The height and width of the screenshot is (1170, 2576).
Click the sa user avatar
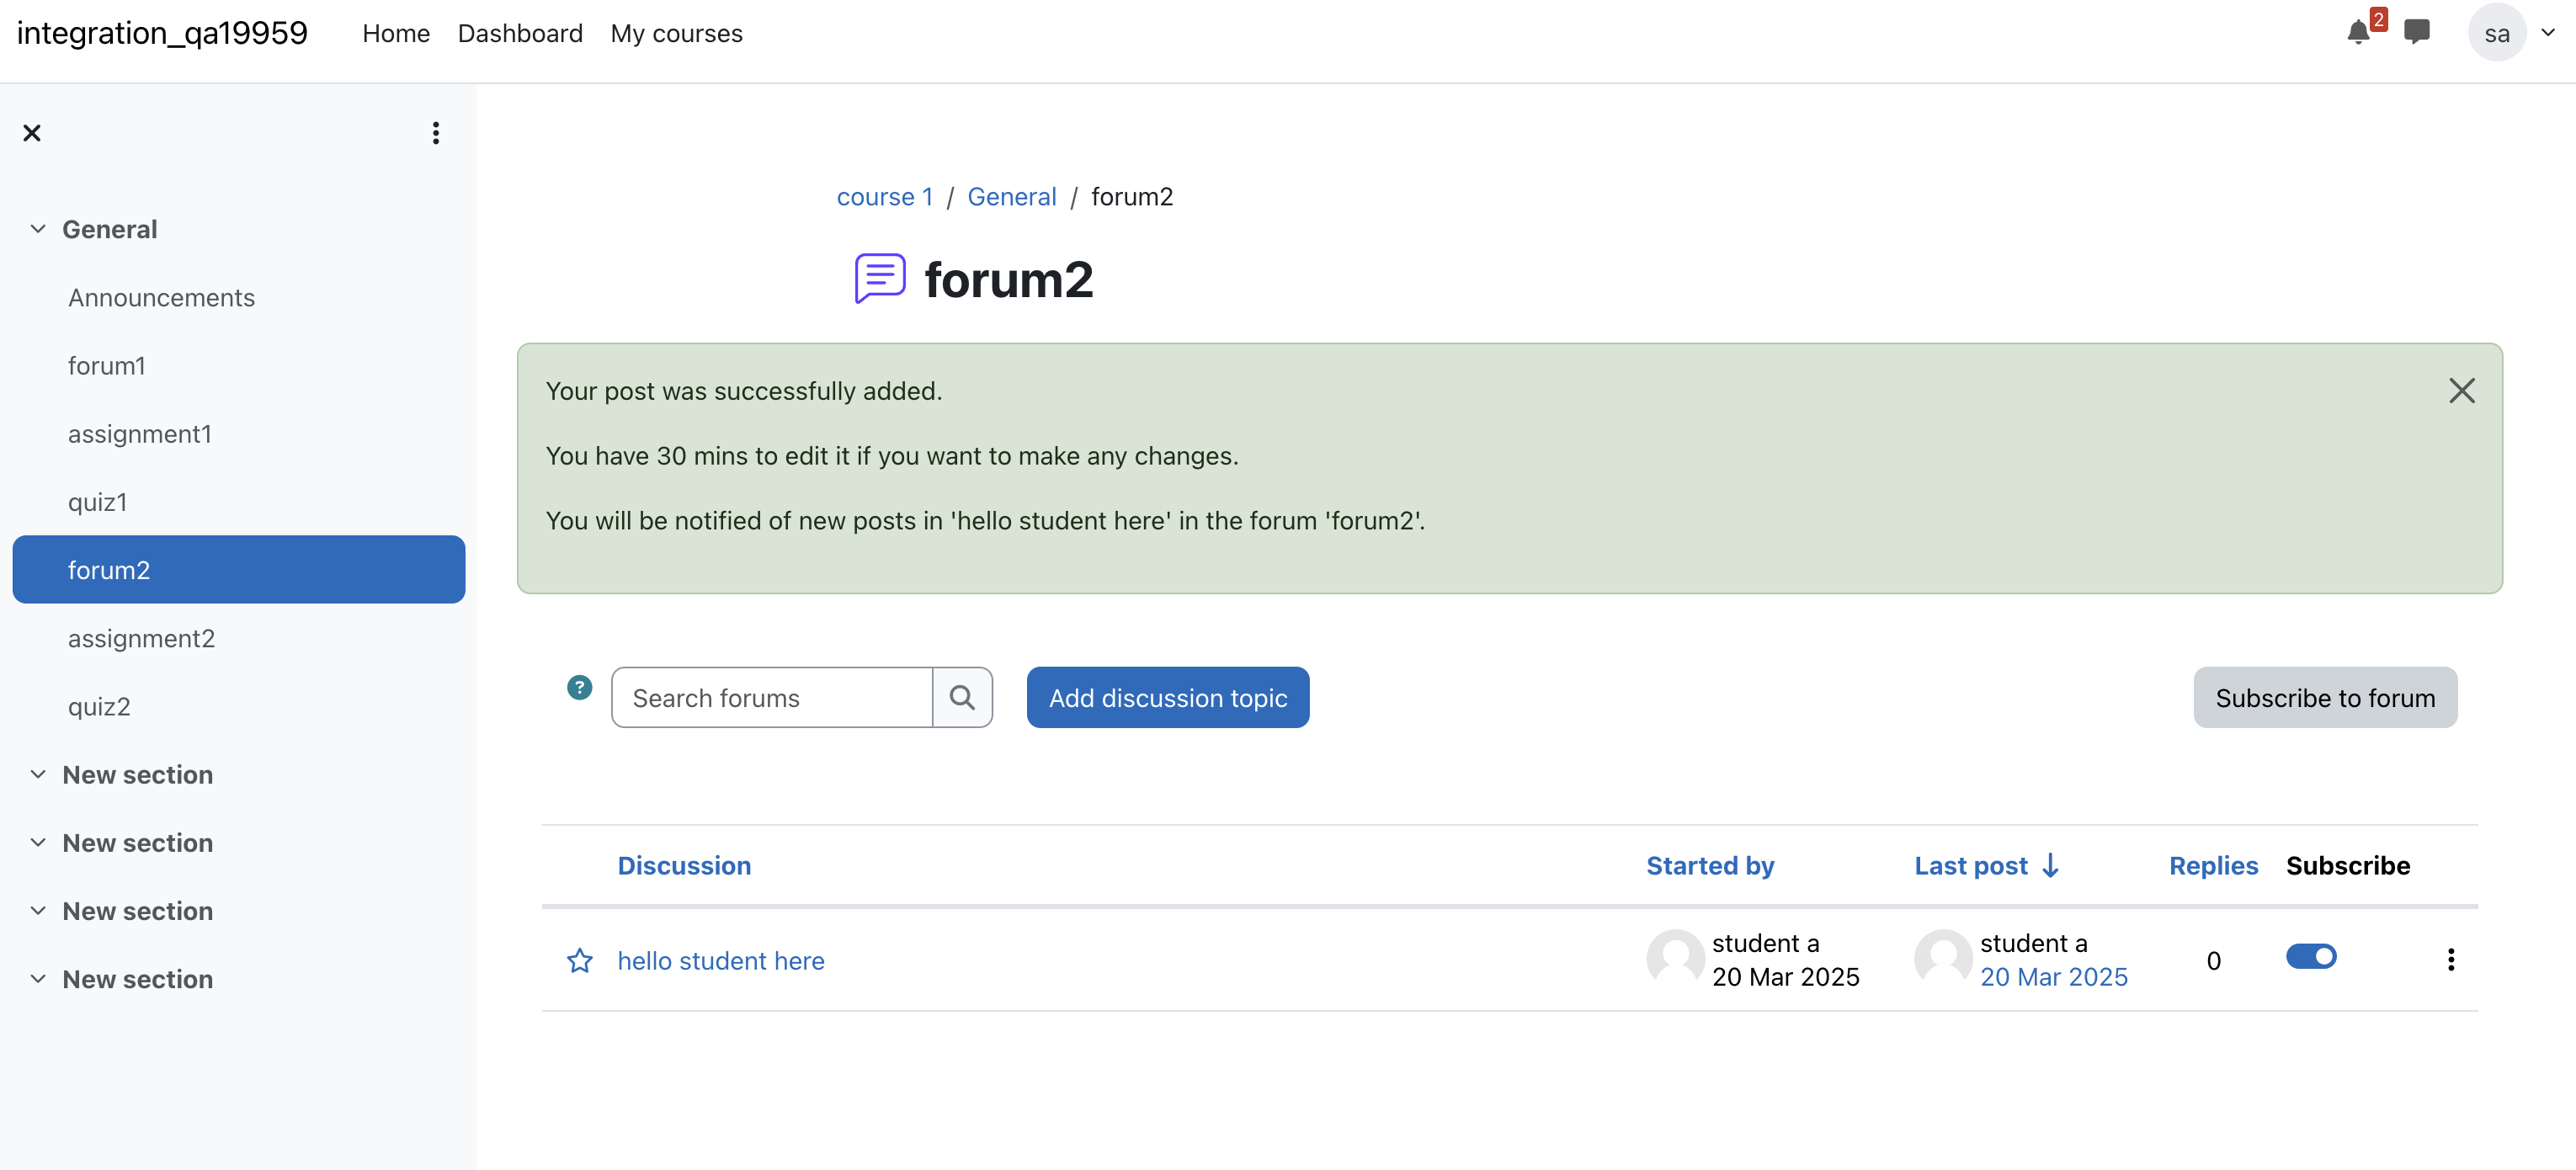[2496, 33]
